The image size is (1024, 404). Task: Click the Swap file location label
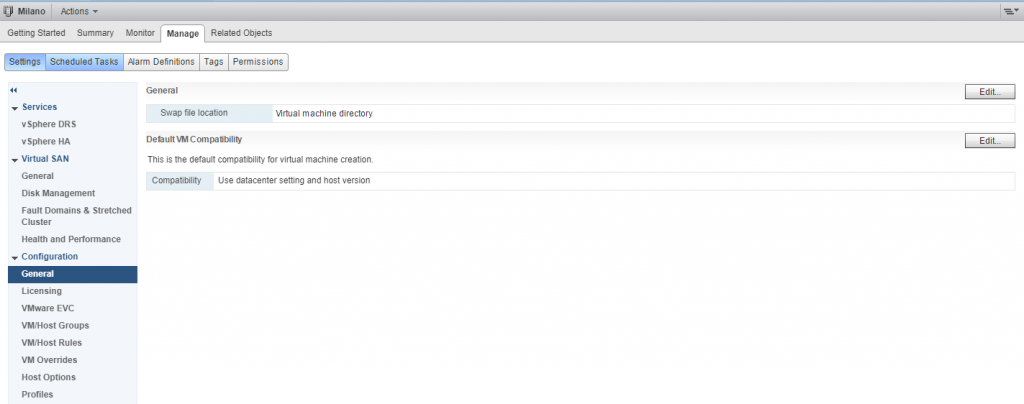tap(194, 113)
